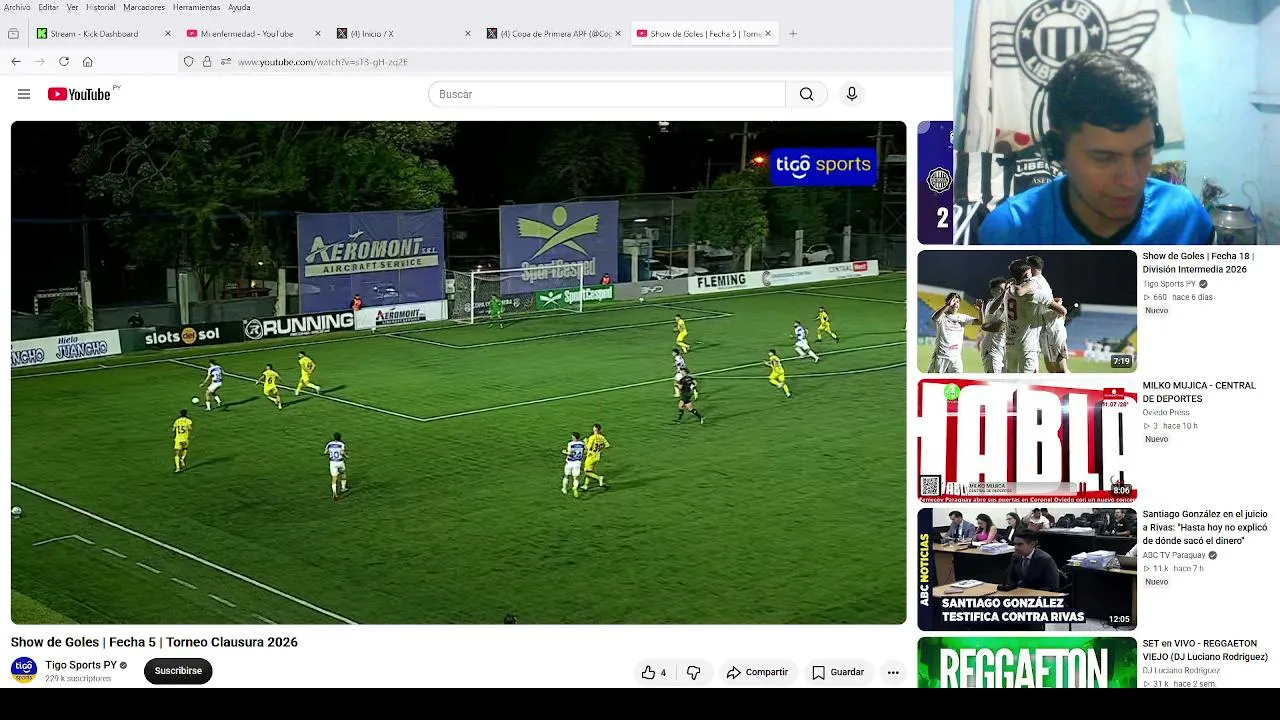
Task: Visit Oviedo Press channel link
Action: (1166, 412)
